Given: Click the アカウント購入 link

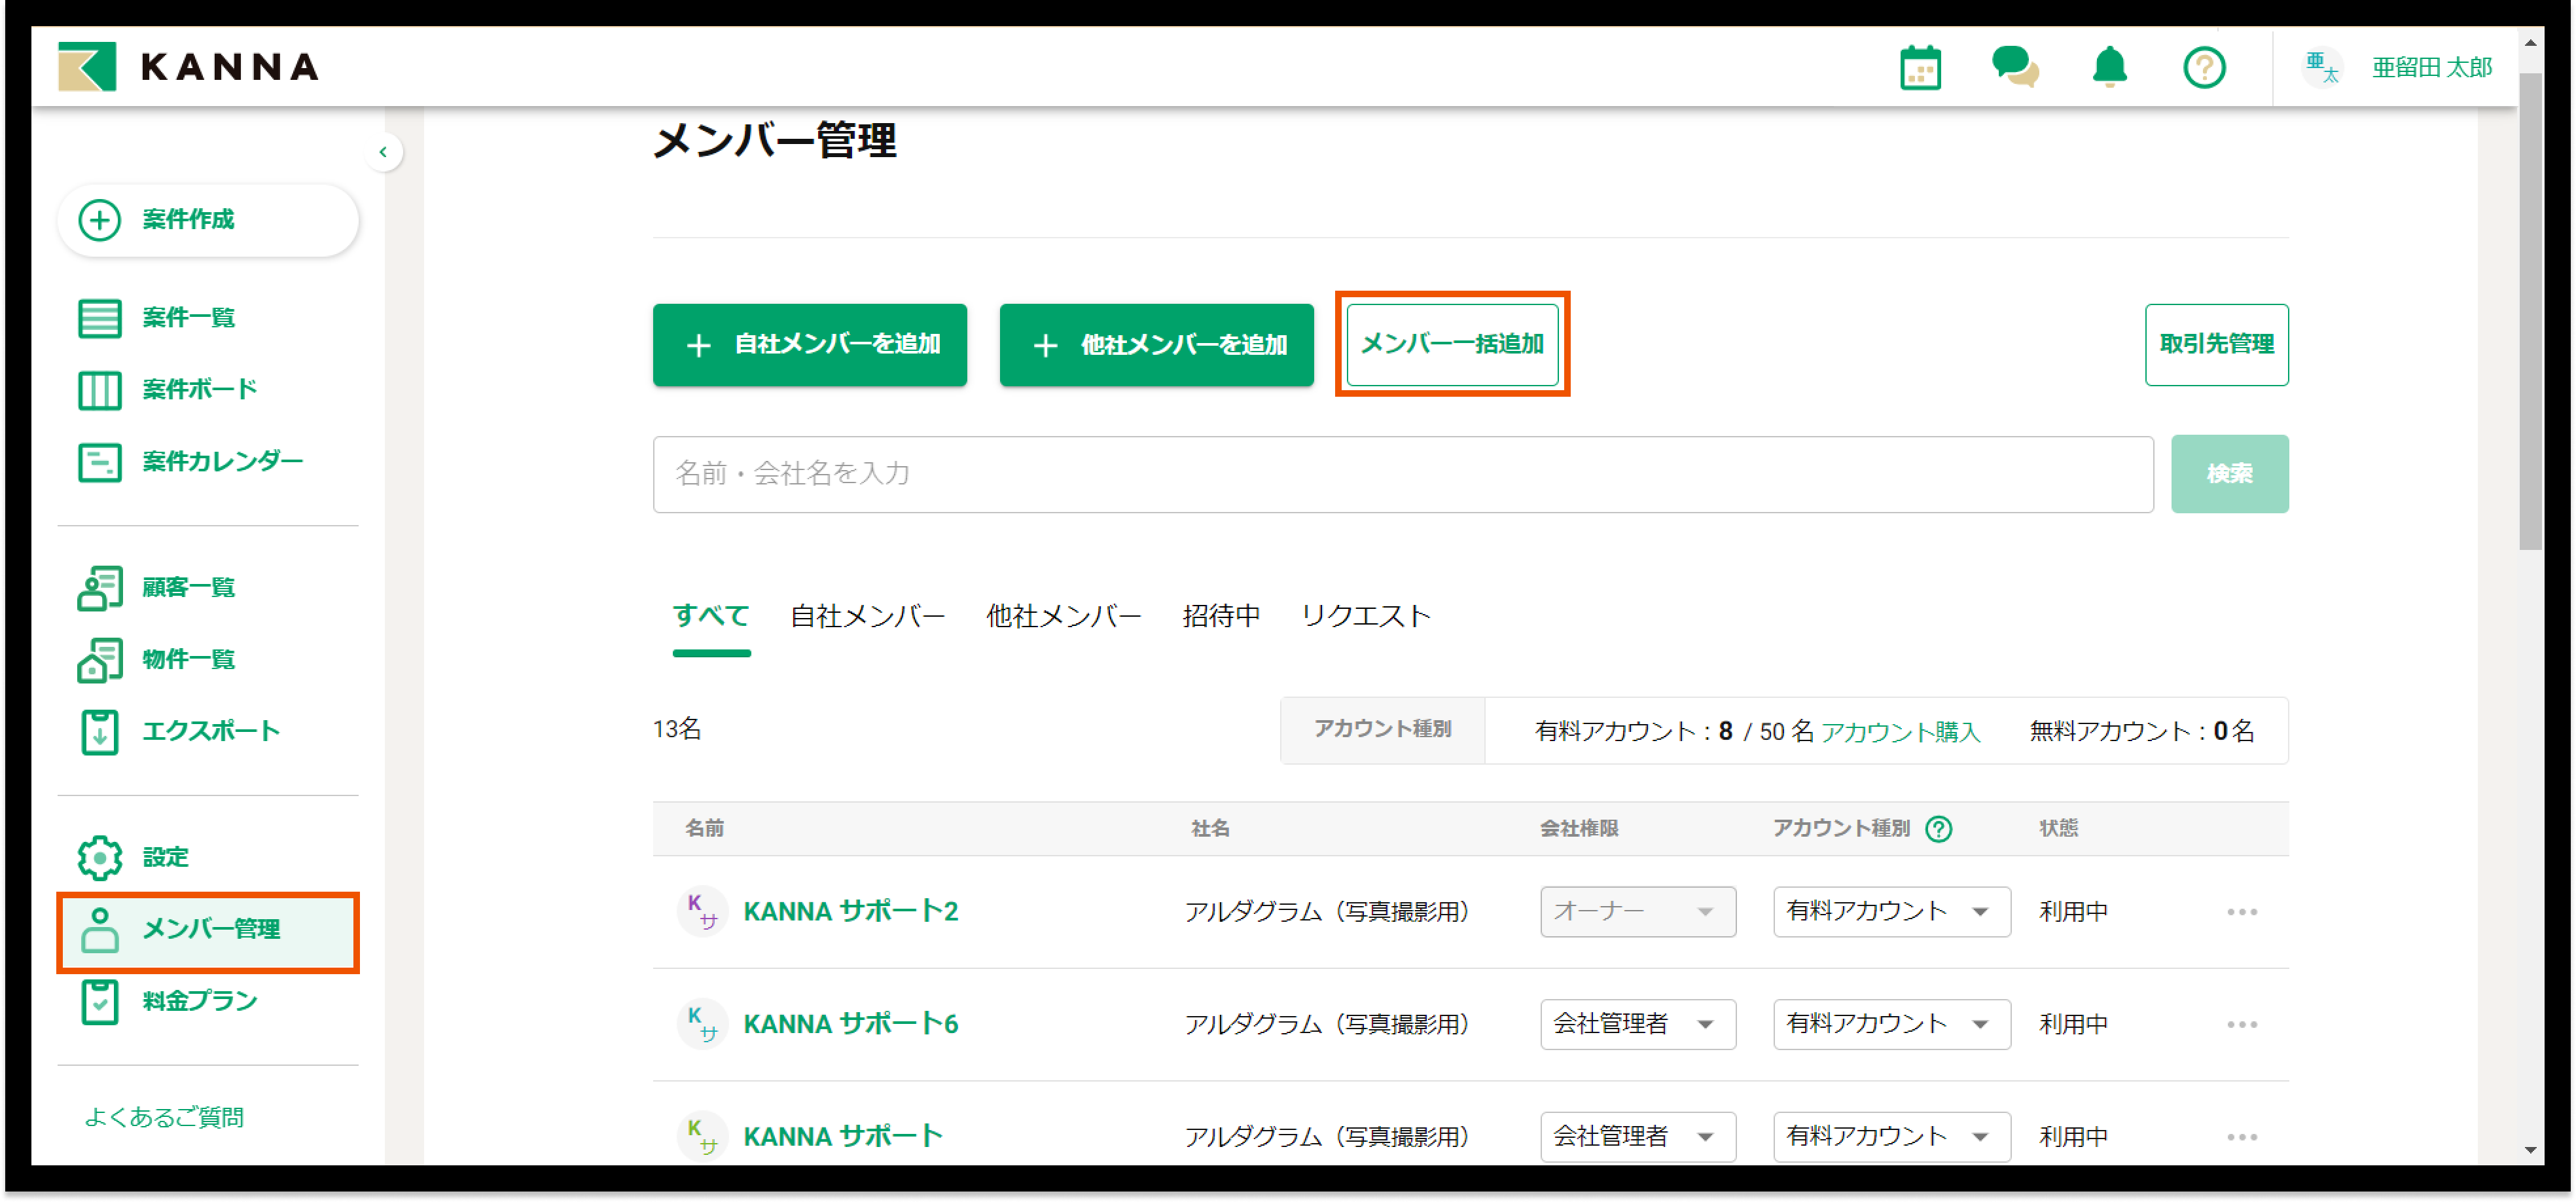Looking at the screenshot, I should click(1902, 731).
